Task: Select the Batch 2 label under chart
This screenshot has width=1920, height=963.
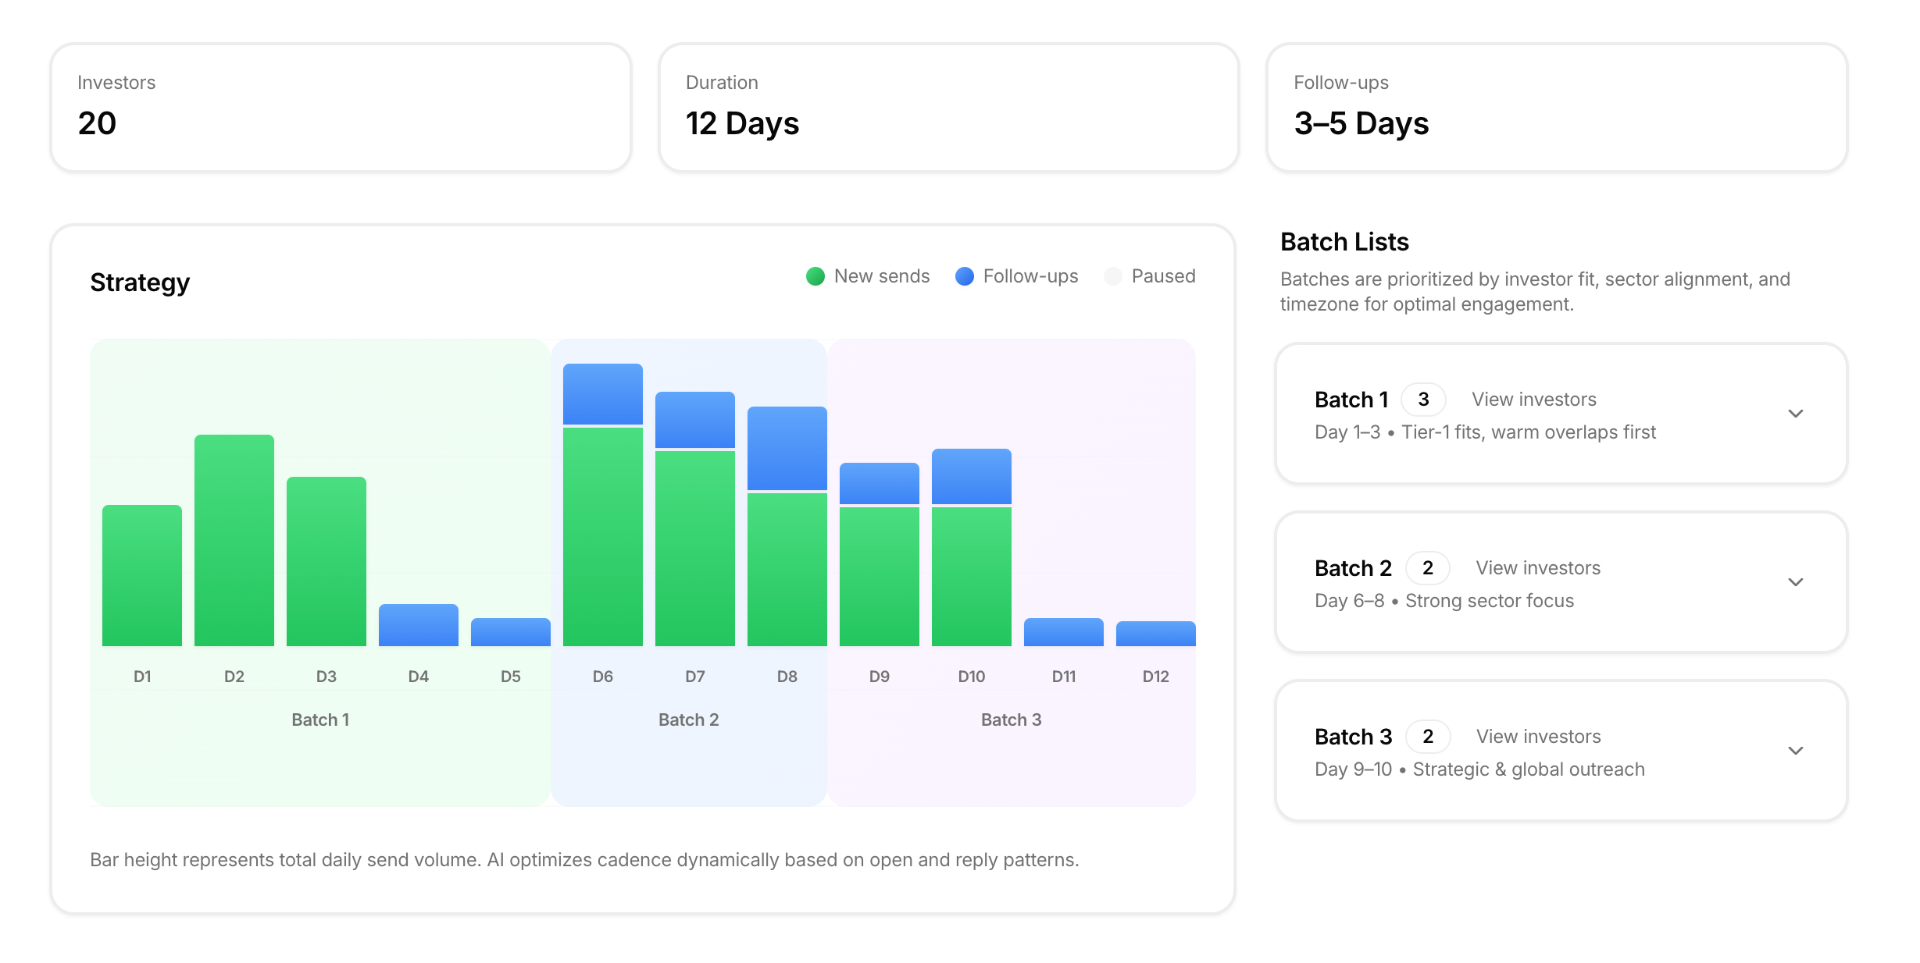Action: coord(688,720)
